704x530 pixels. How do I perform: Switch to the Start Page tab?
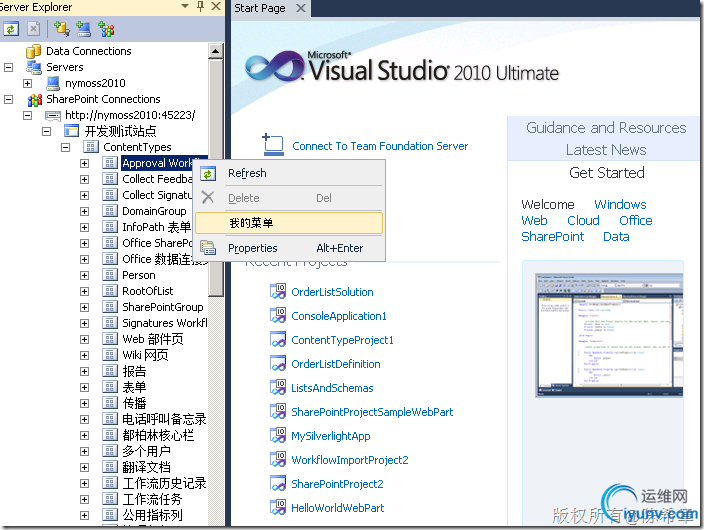coord(260,8)
